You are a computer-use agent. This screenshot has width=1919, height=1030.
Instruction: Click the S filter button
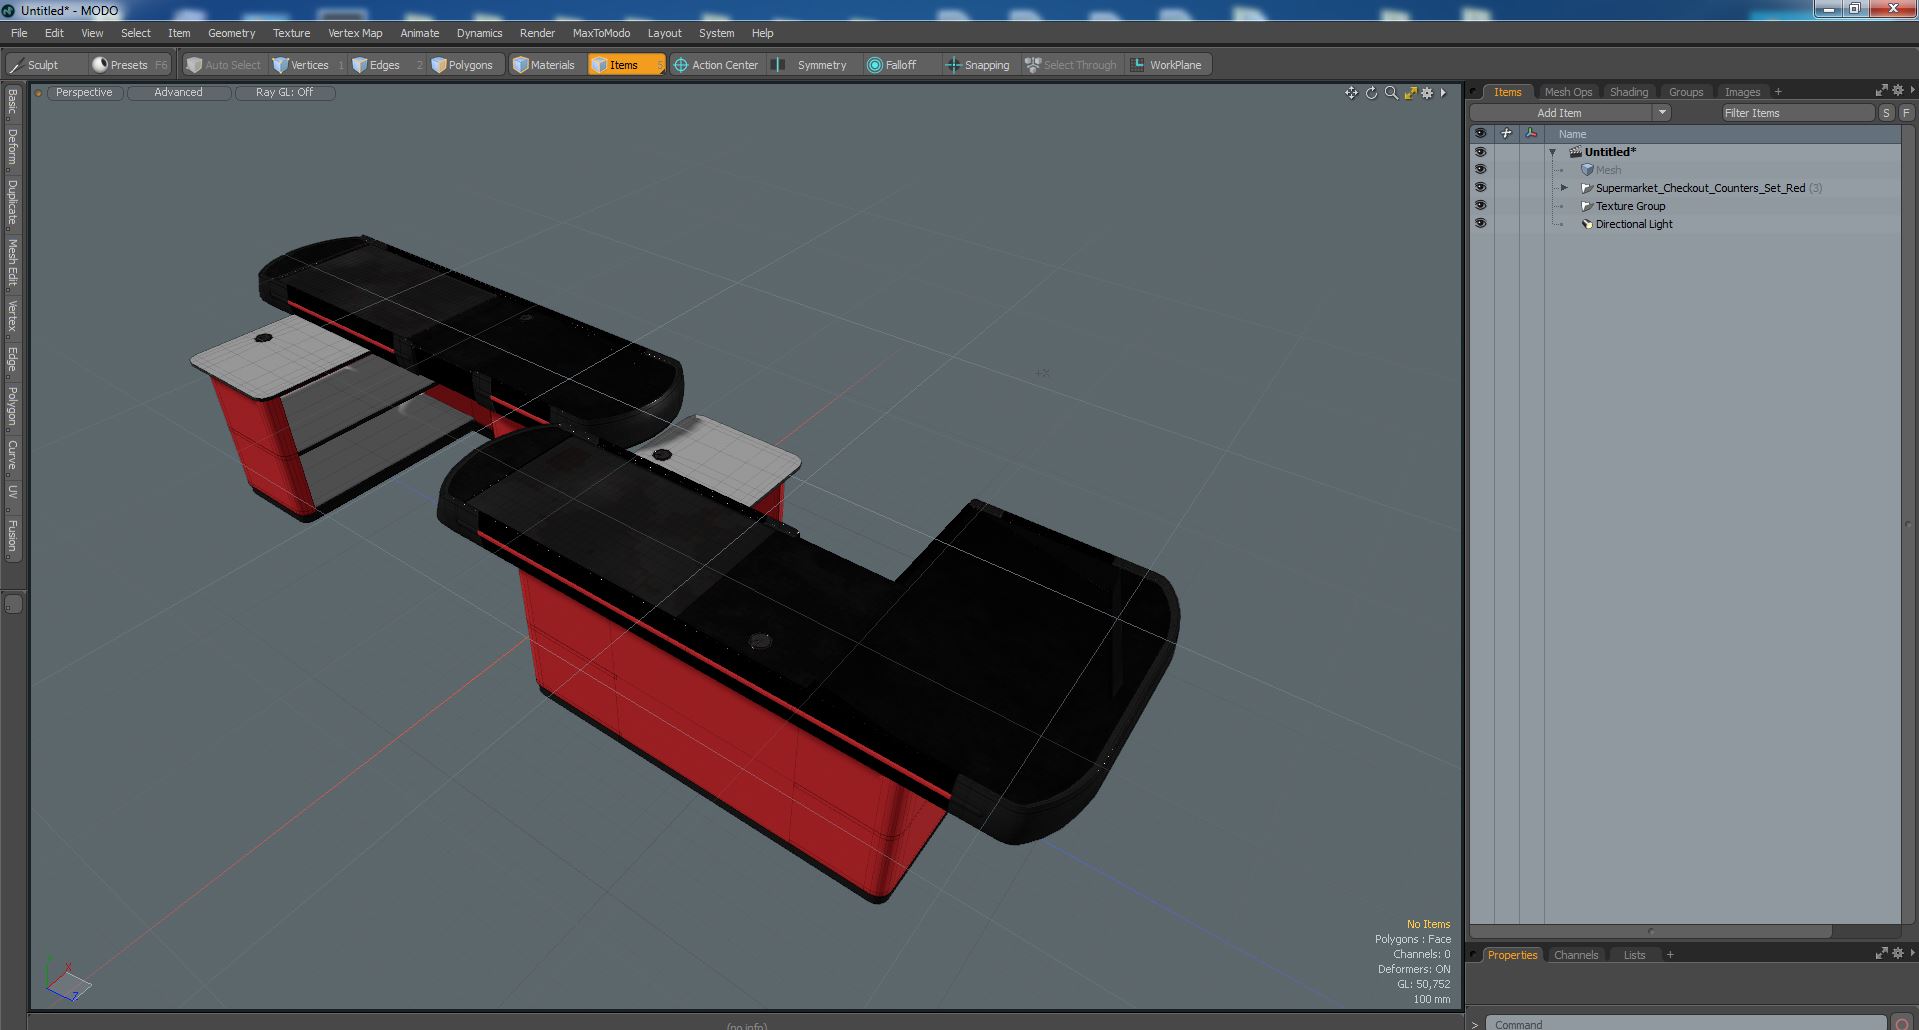click(1886, 113)
